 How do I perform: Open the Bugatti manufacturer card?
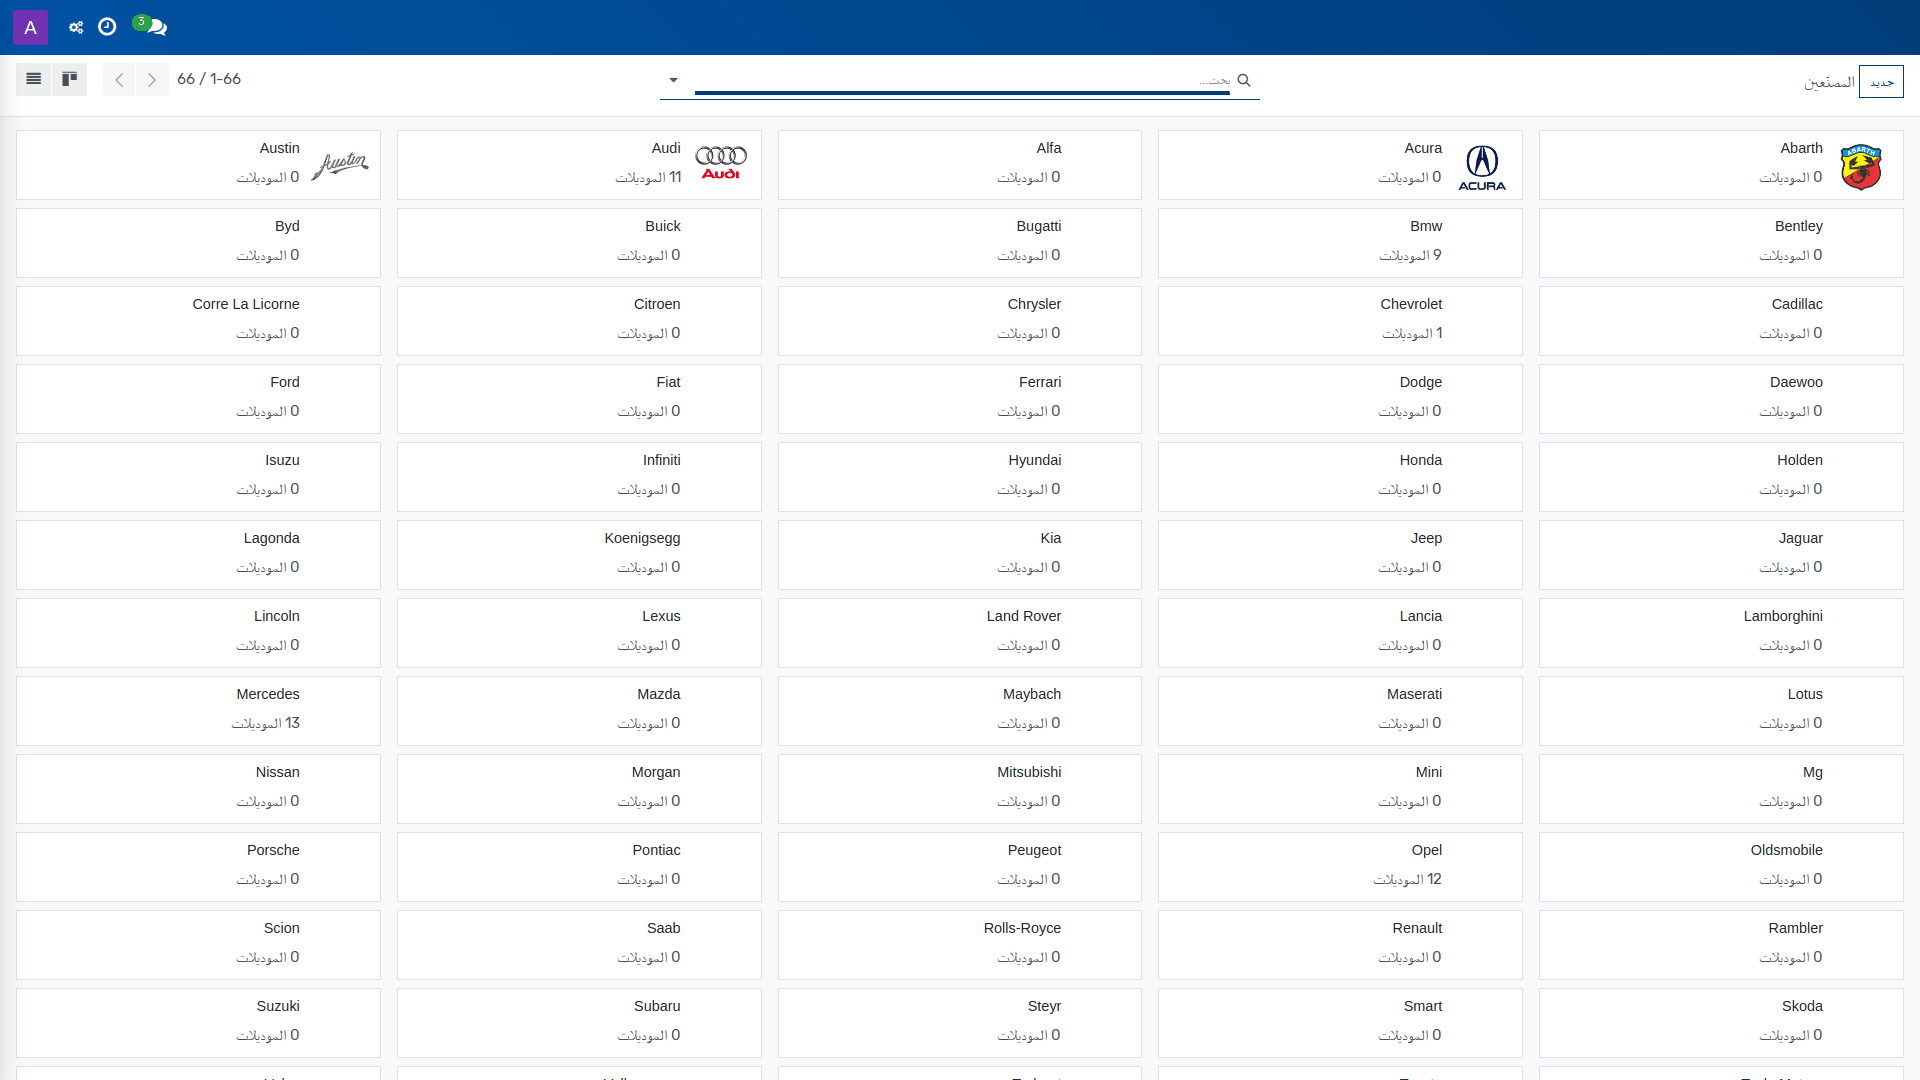[x=960, y=243]
